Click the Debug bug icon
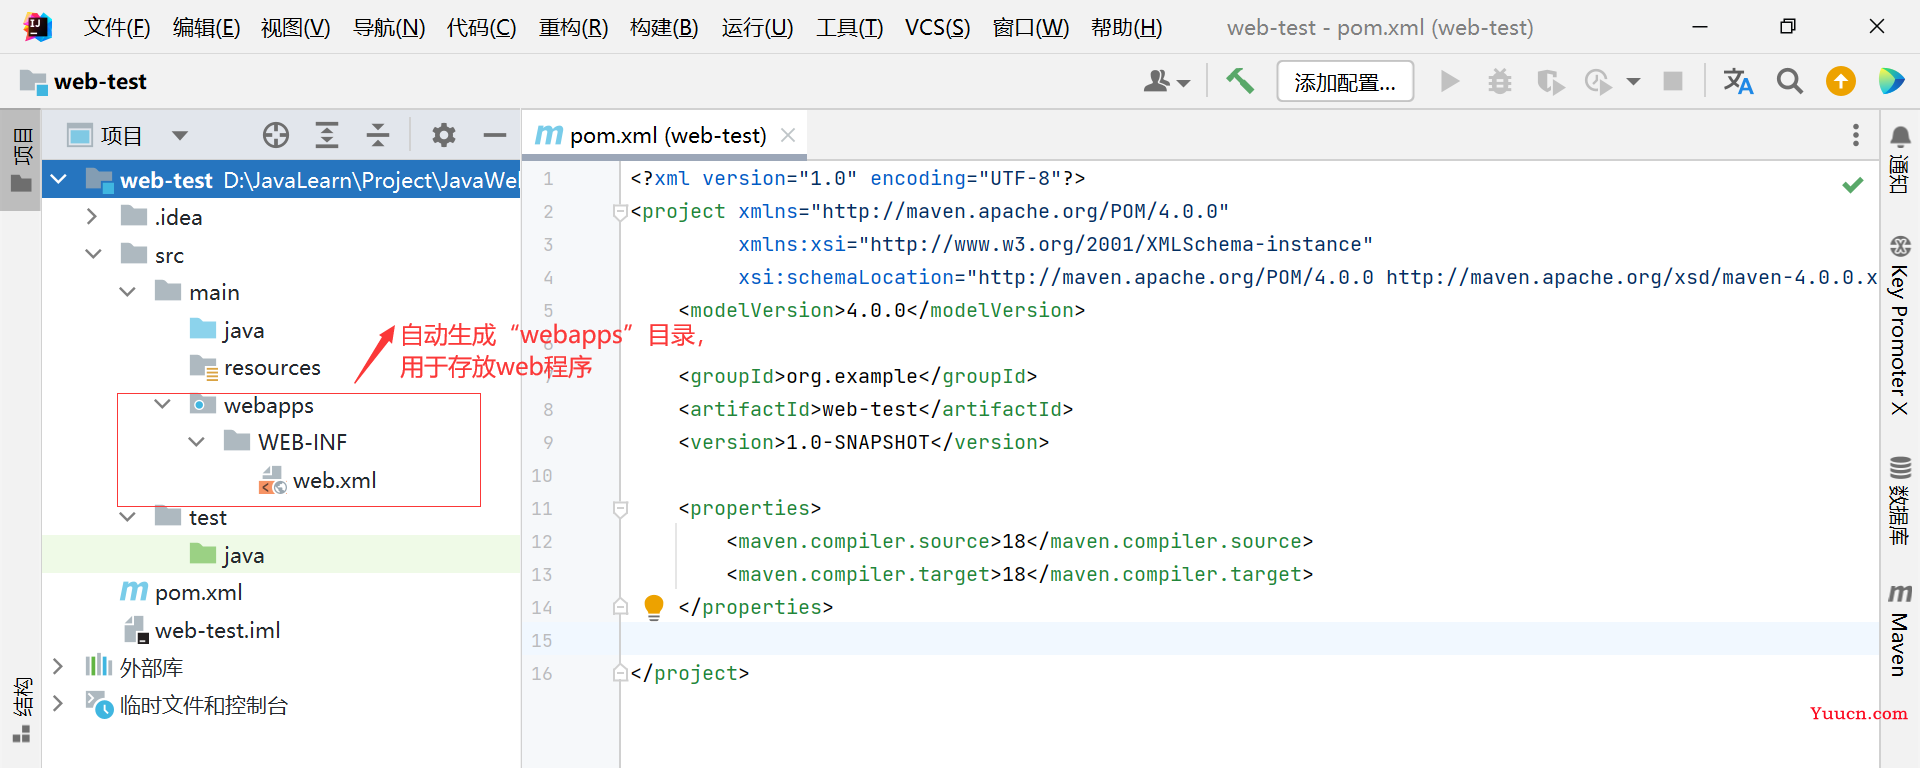Screen dimensions: 1920x768 pos(1499,81)
